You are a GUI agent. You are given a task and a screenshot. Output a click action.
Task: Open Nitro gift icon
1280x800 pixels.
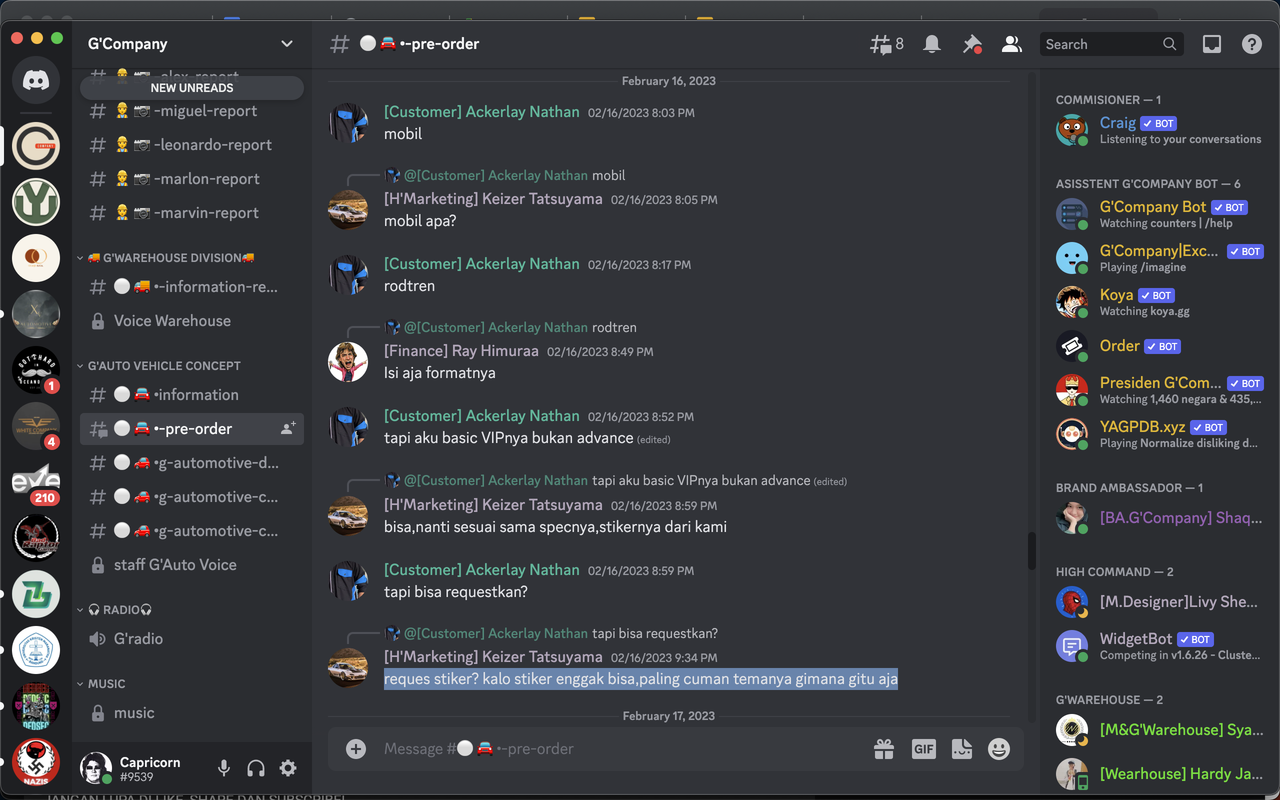(883, 749)
